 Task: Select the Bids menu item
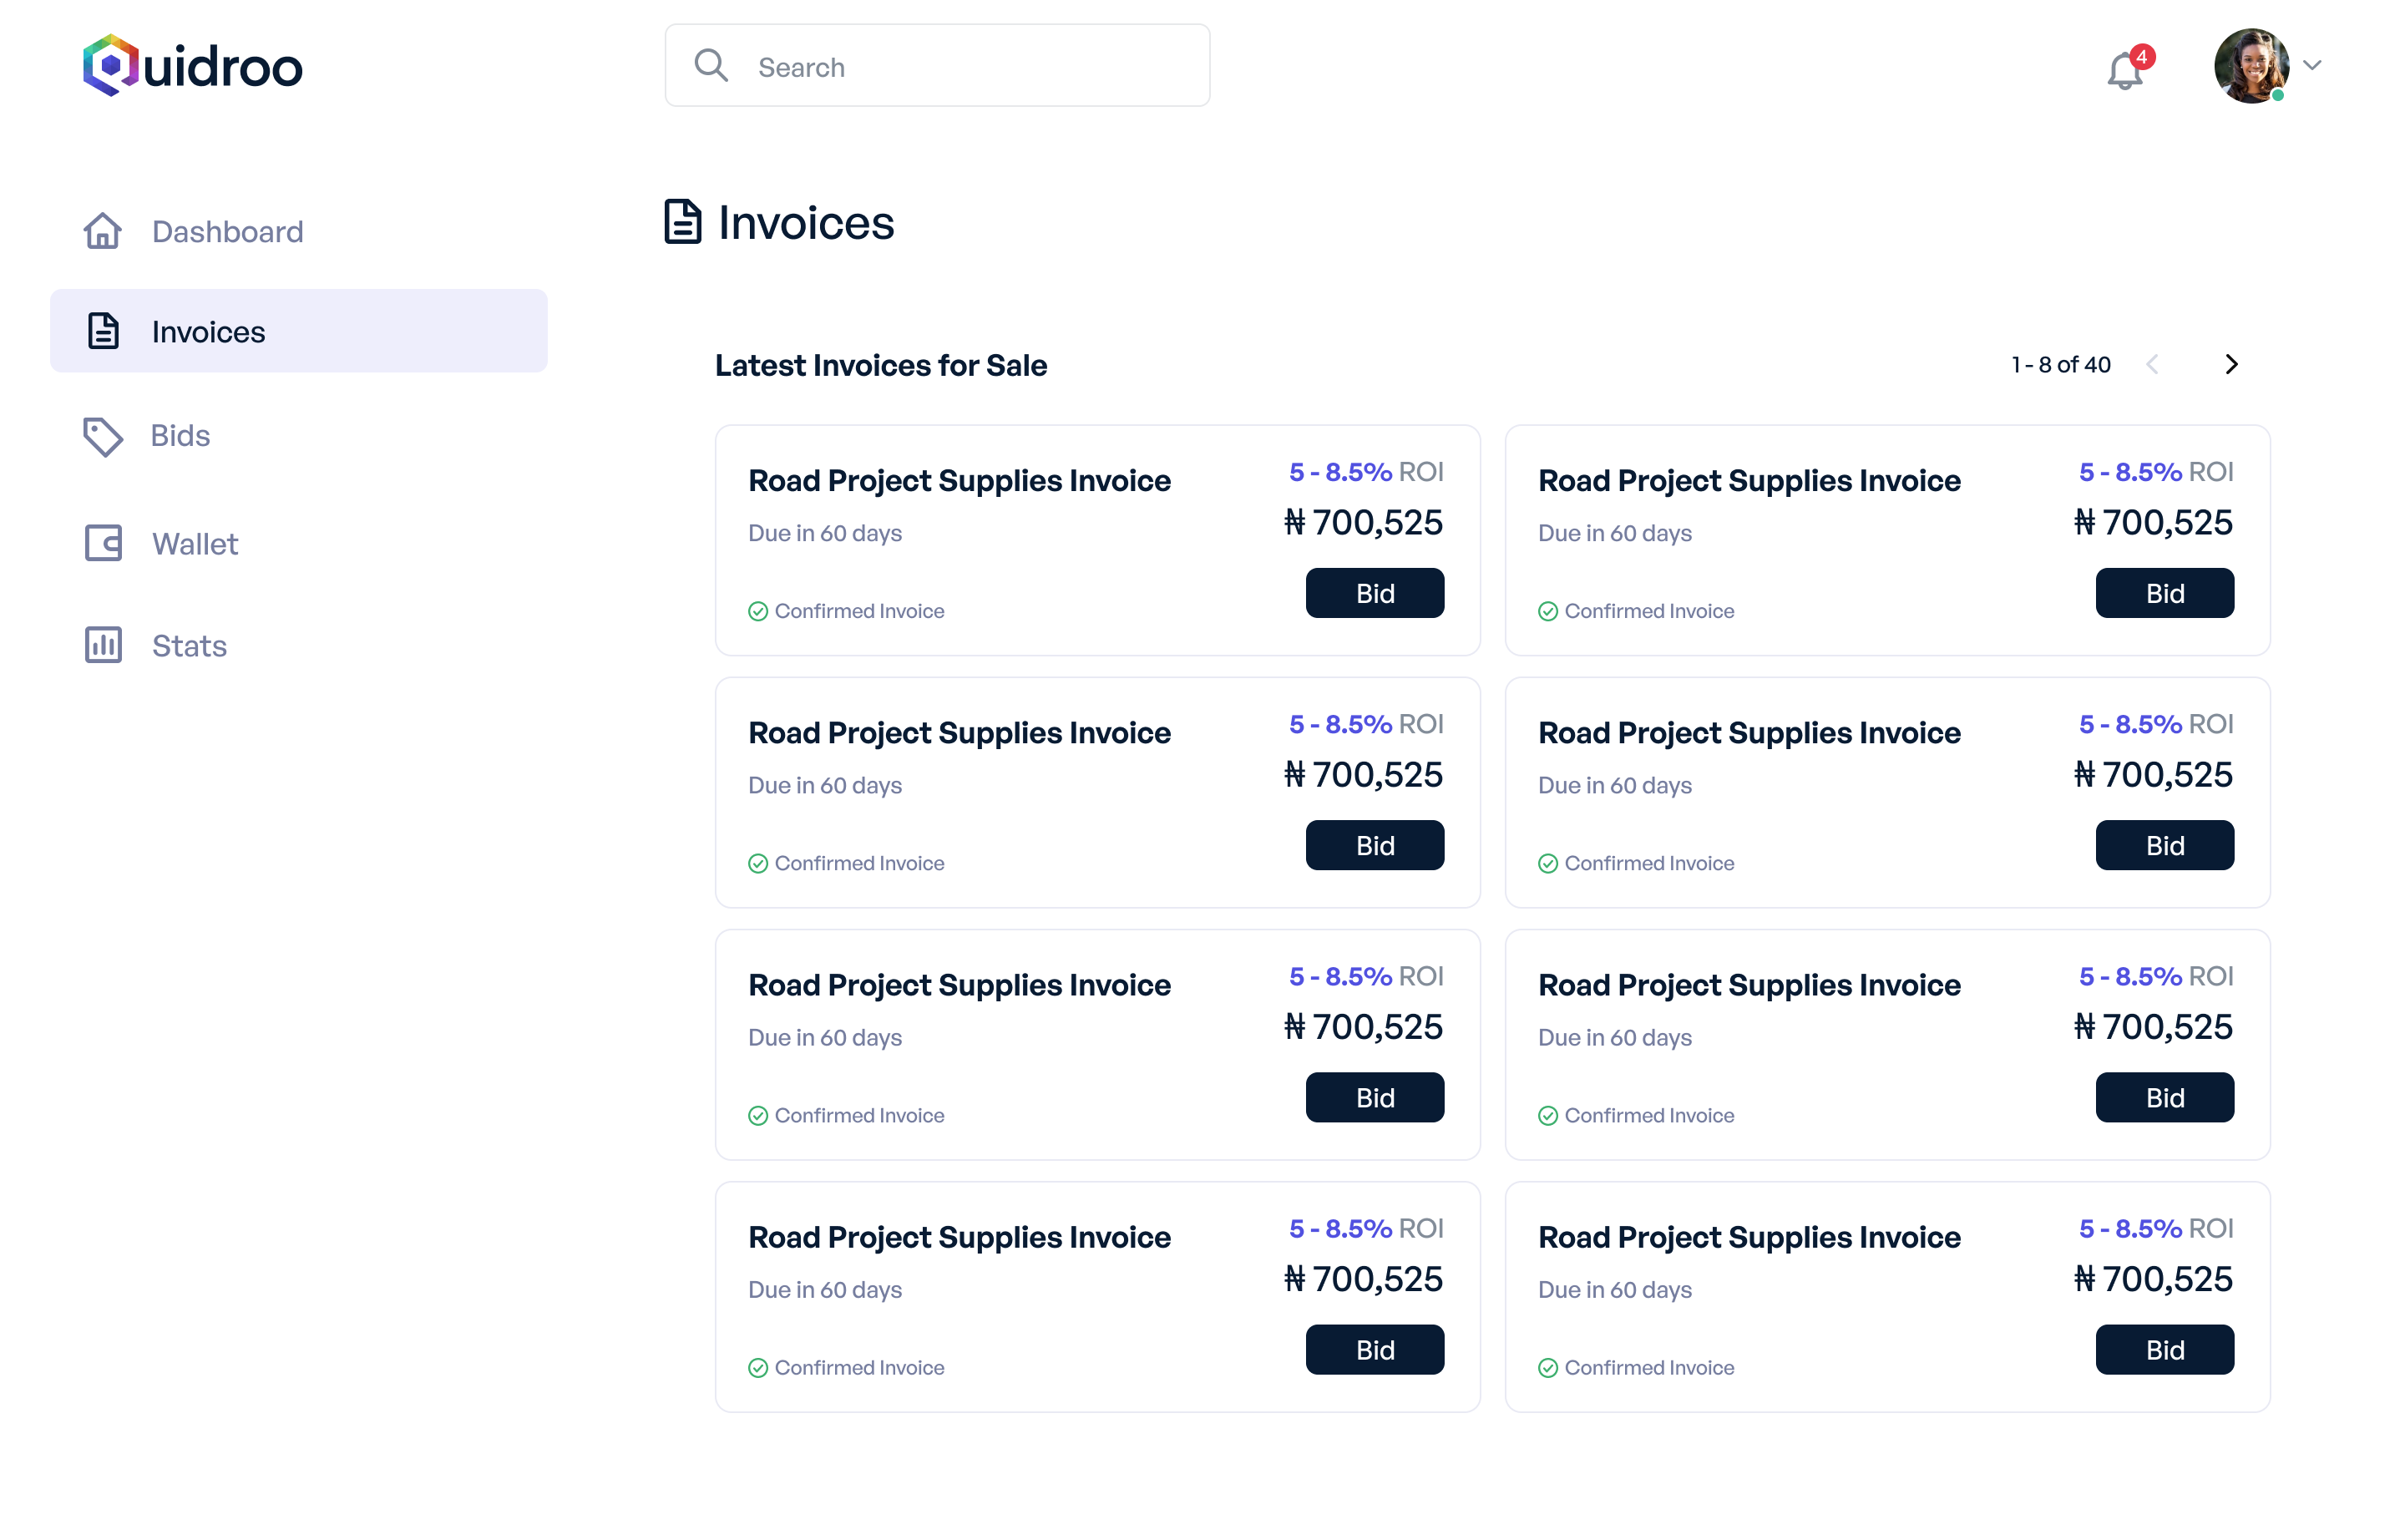(180, 436)
